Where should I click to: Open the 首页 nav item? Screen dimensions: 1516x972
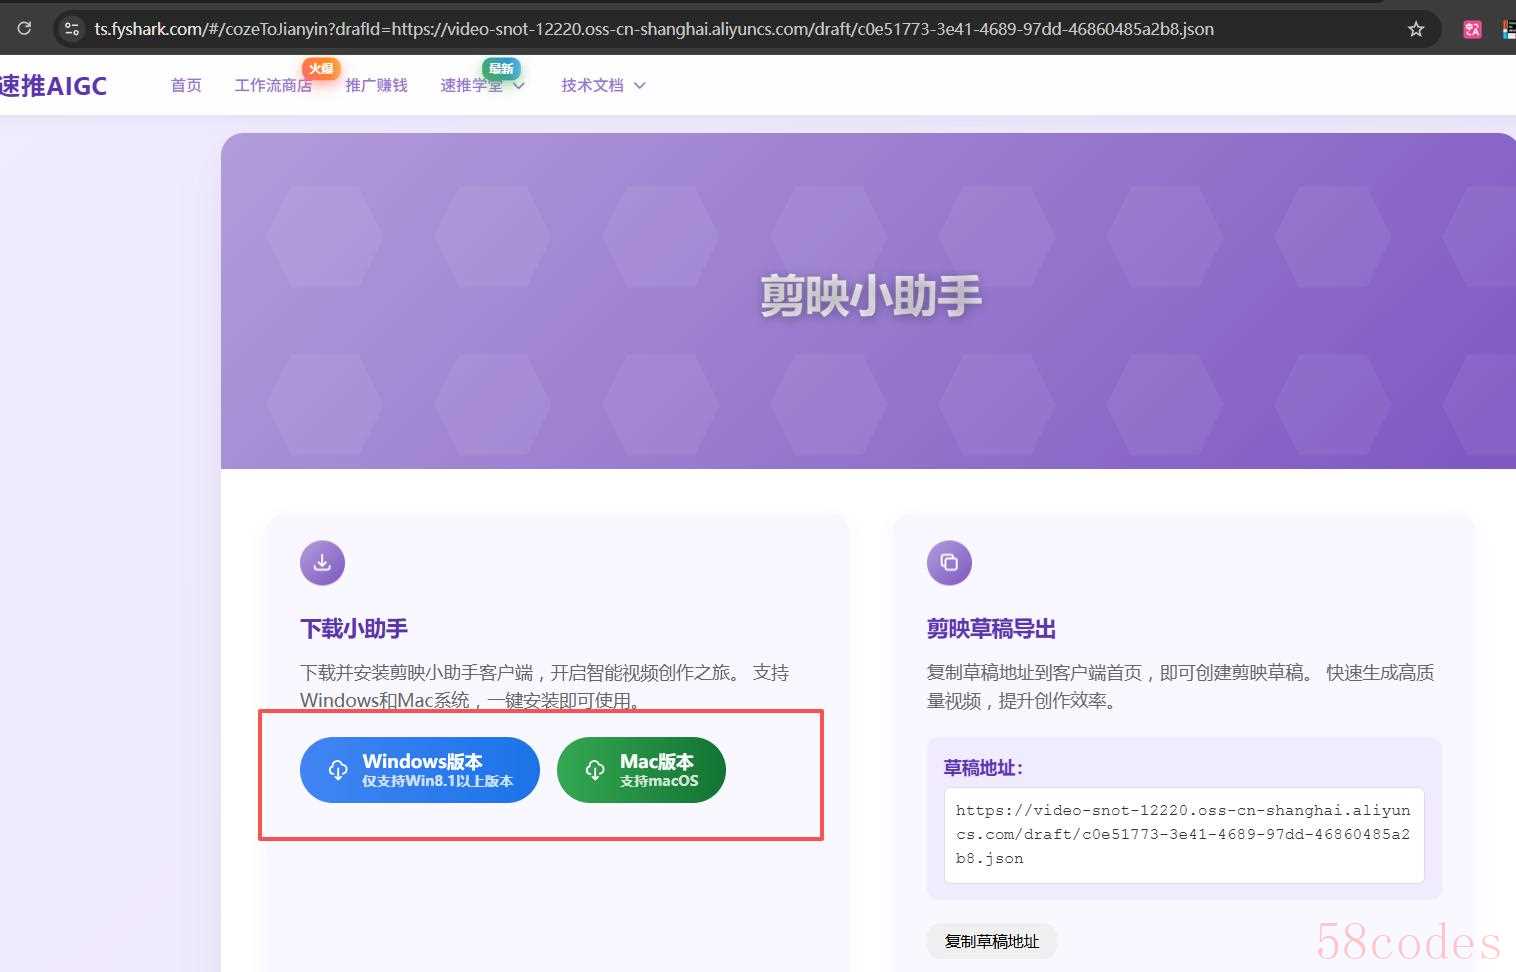coord(186,86)
